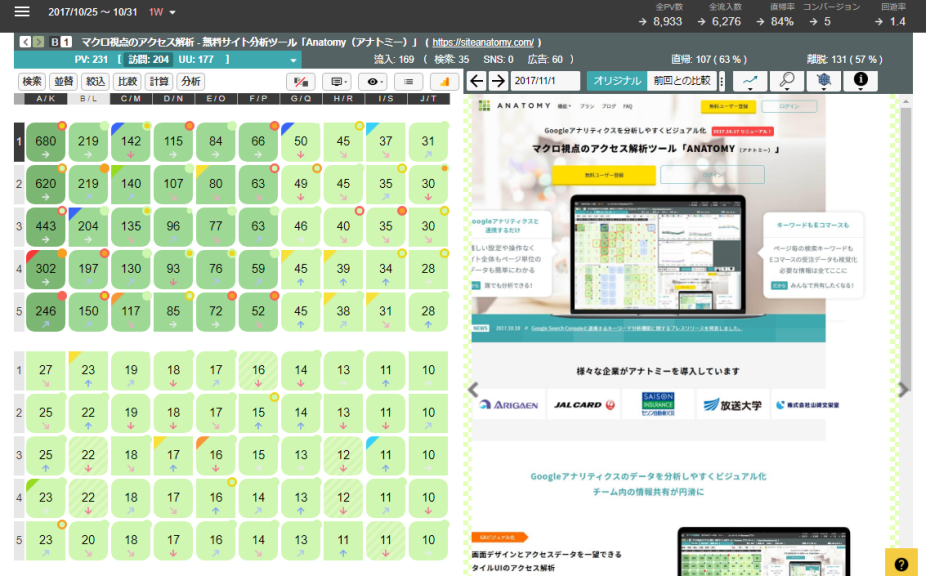Click the forward arrow beside date field
The height and width of the screenshot is (576, 926).
coord(498,81)
